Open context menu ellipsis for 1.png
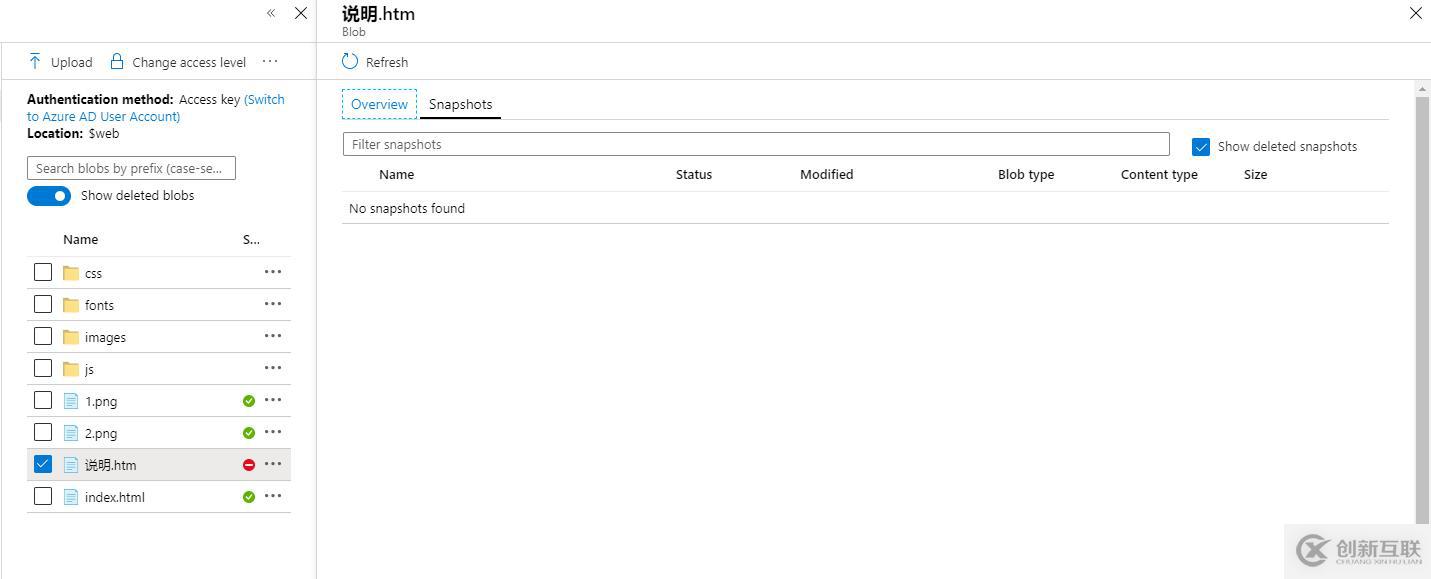Image resolution: width=1431 pixels, height=579 pixels. click(273, 400)
